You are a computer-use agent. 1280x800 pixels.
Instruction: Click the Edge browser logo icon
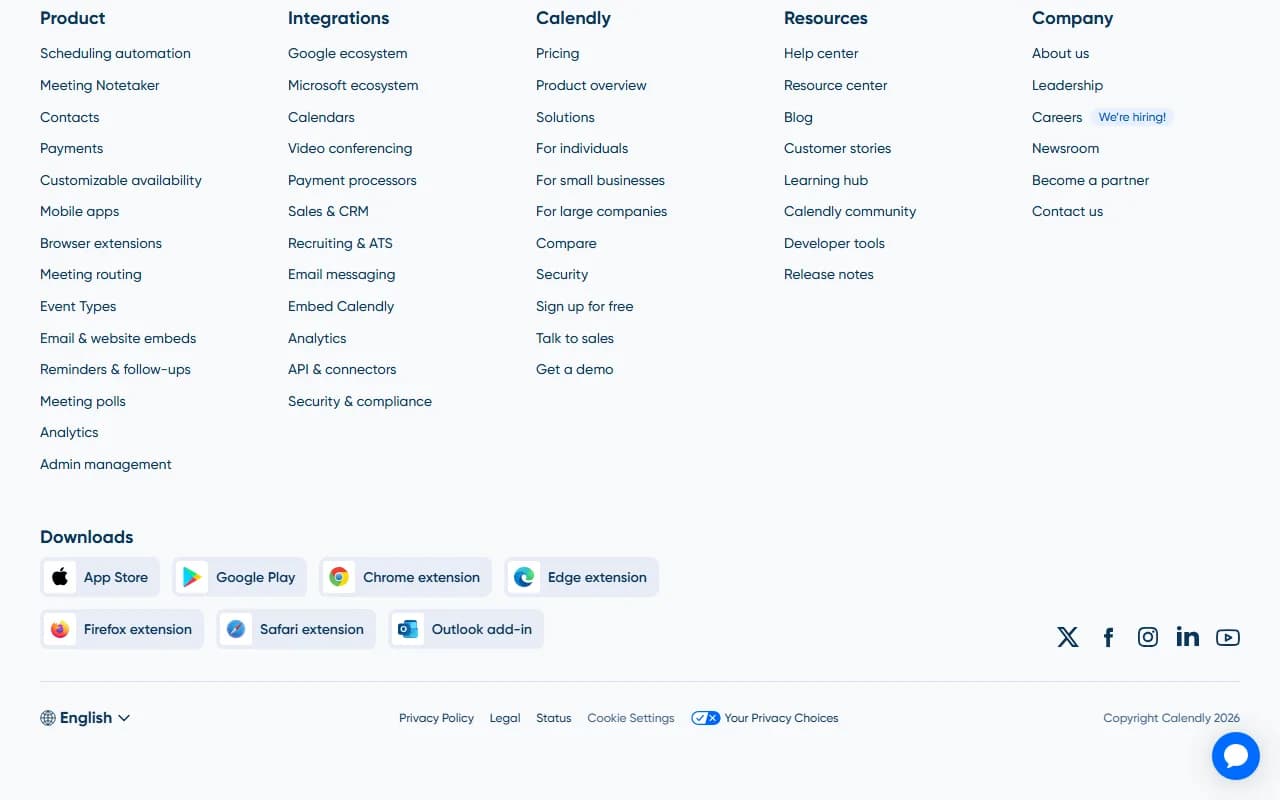pos(524,577)
